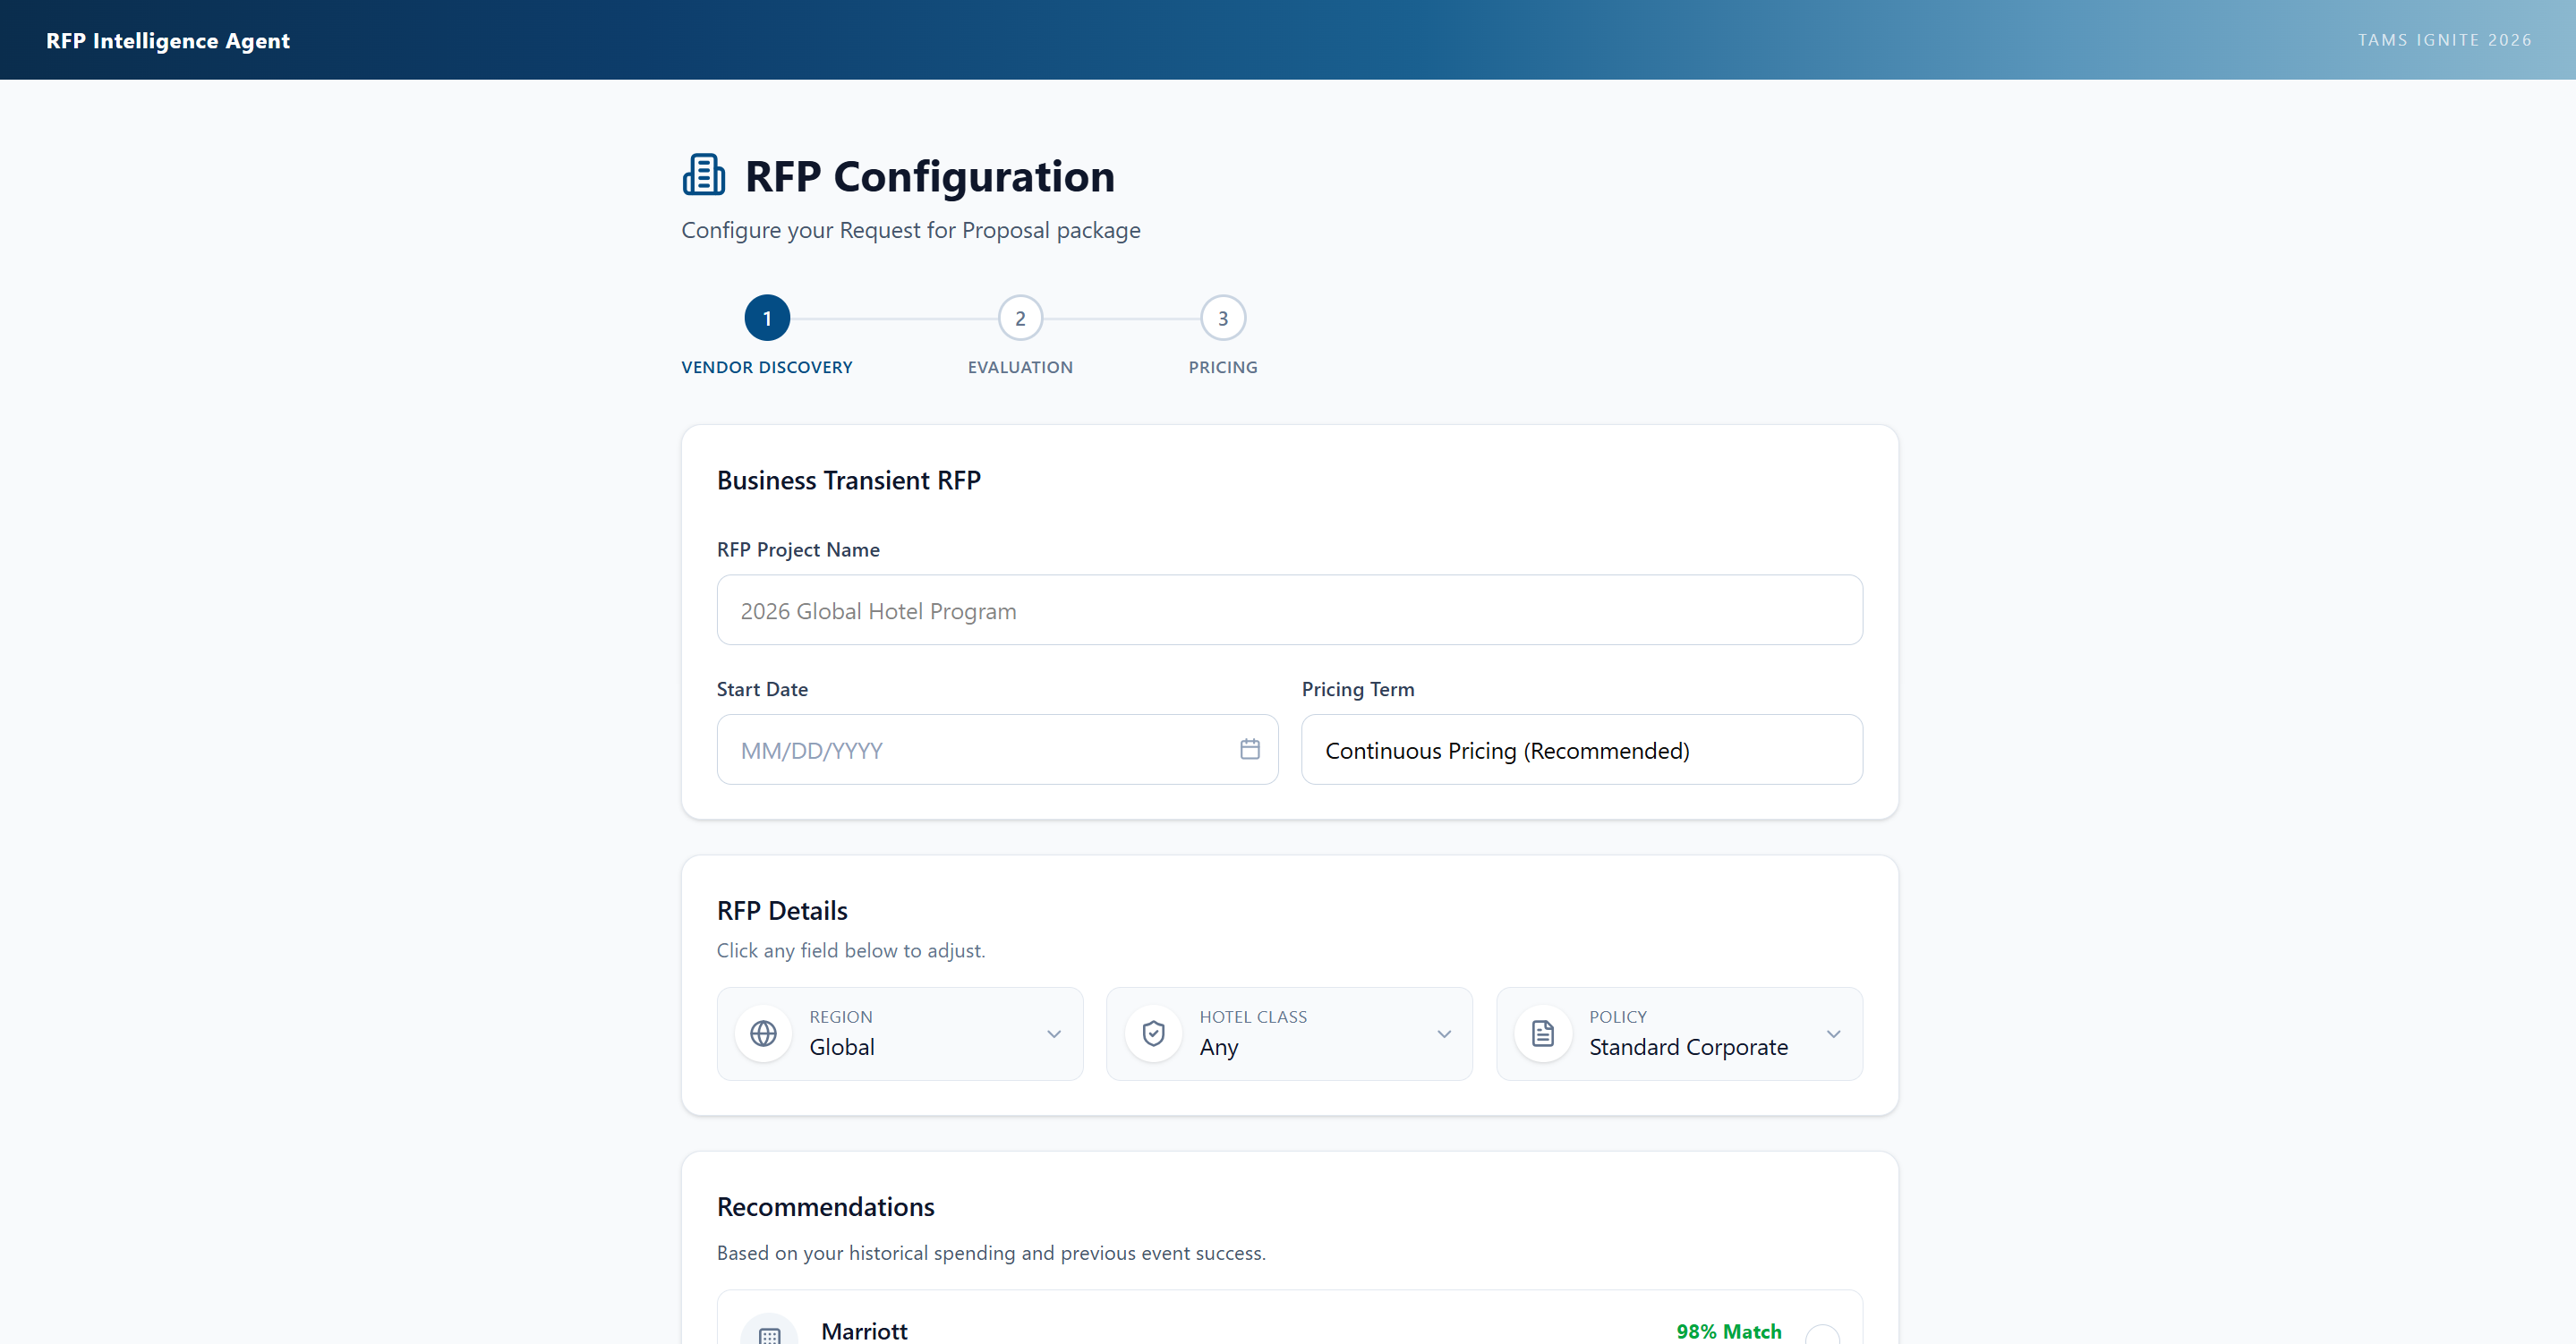Click the globe icon in Region field

[763, 1033]
